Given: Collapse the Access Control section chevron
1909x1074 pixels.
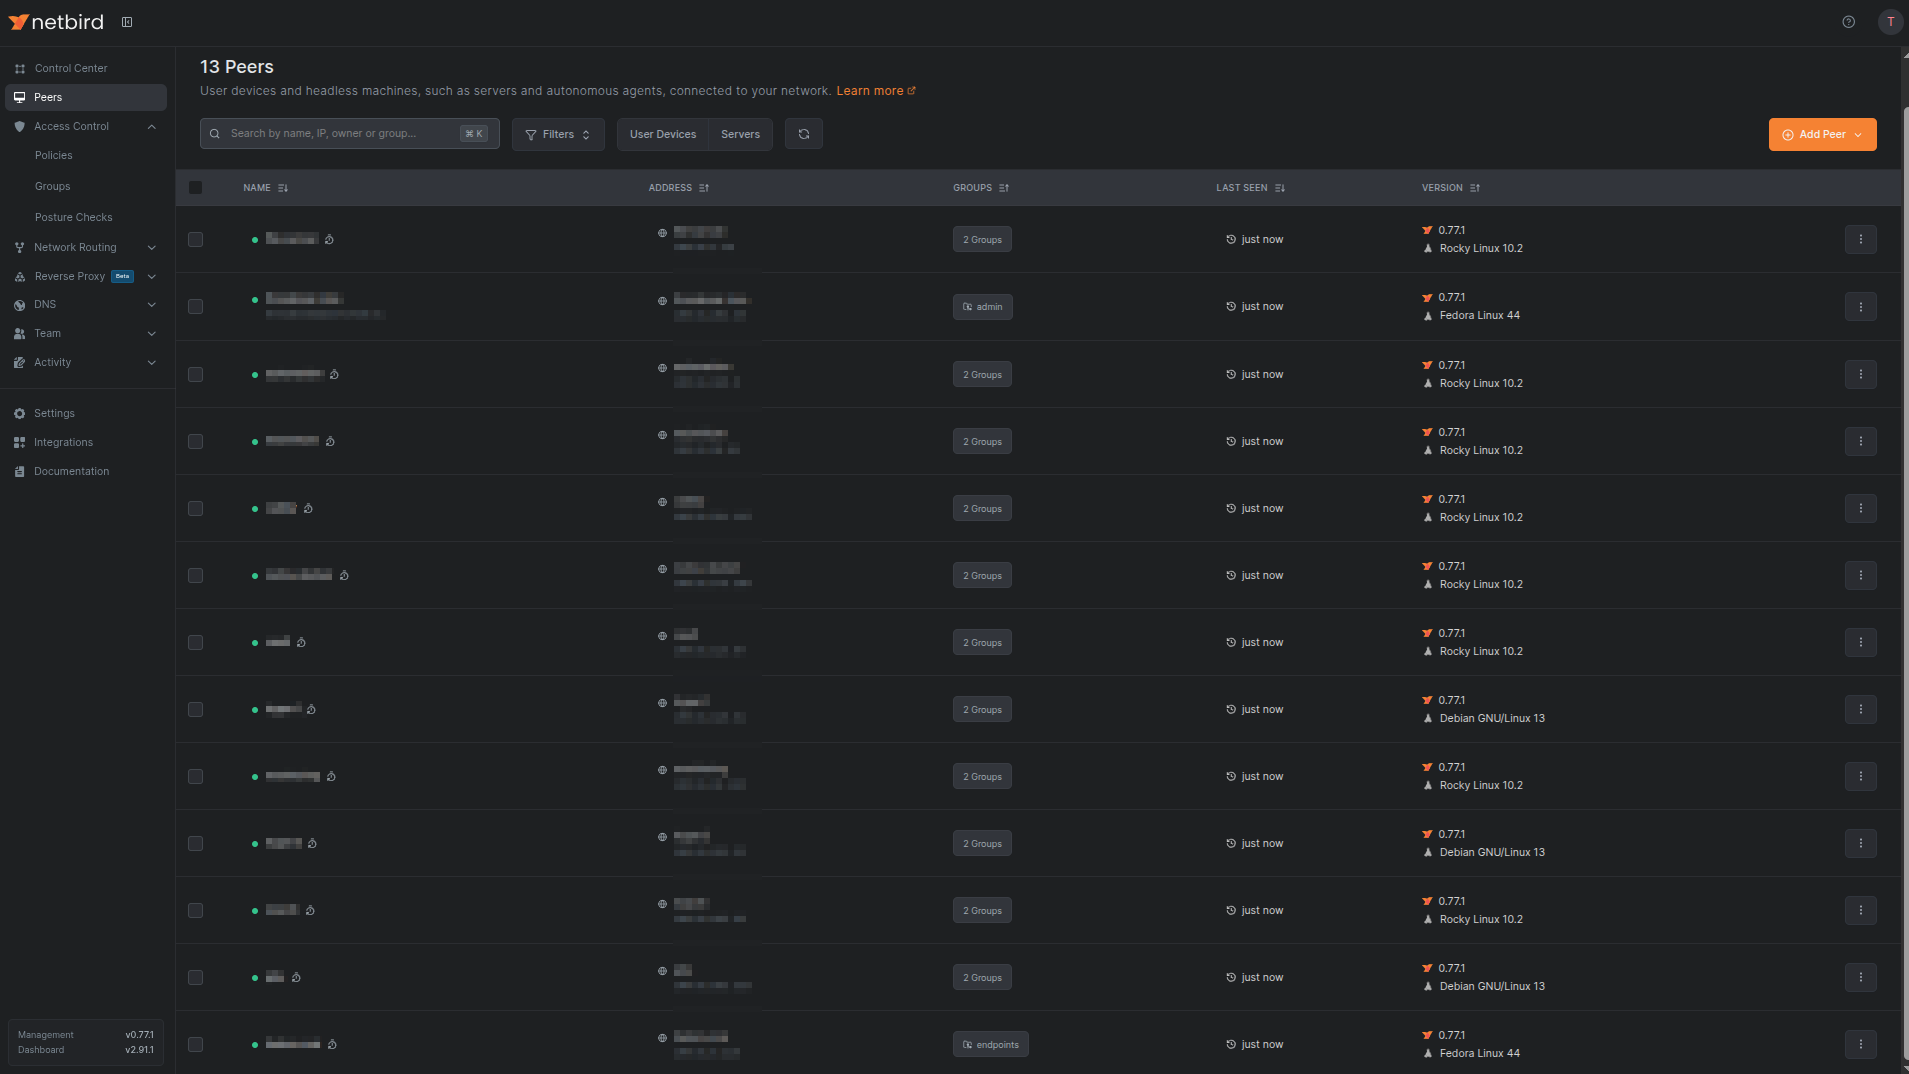Looking at the screenshot, I should [152, 126].
